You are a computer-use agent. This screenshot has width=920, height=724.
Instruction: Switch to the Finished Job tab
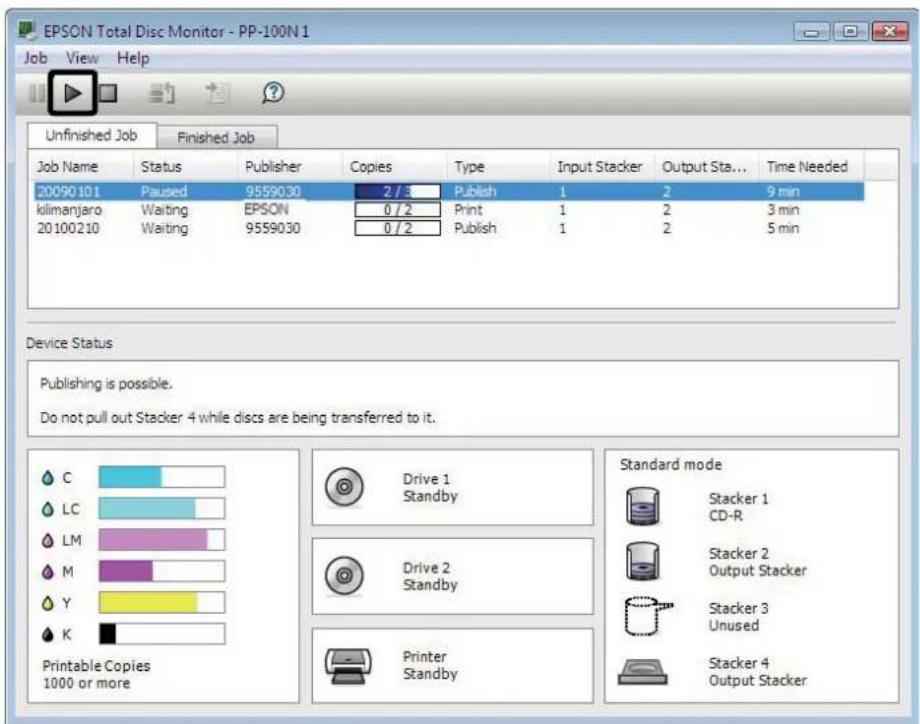click(216, 138)
